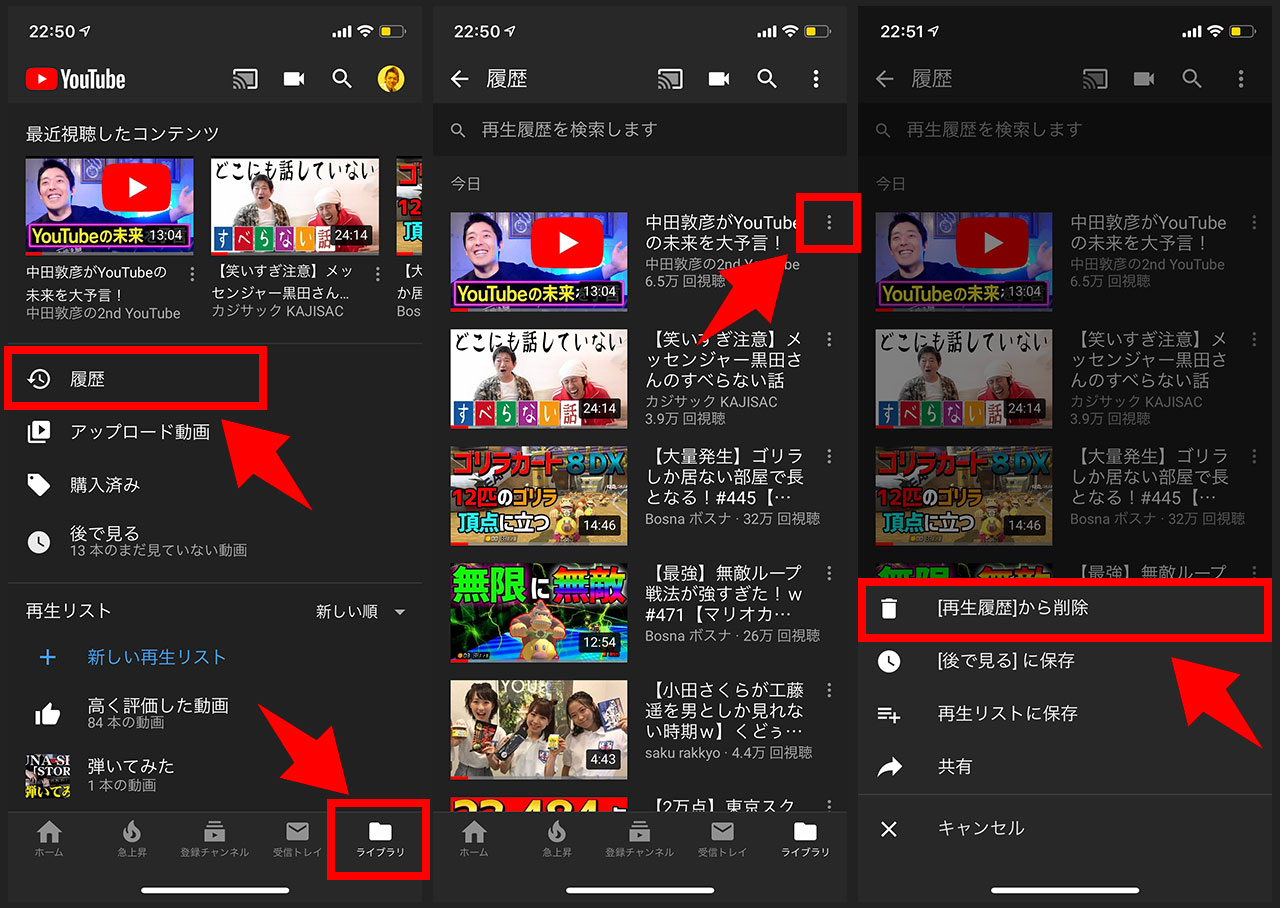Tap 登録チャンネル tab in middle screen
This screenshot has height=908, width=1280.
[x=639, y=839]
